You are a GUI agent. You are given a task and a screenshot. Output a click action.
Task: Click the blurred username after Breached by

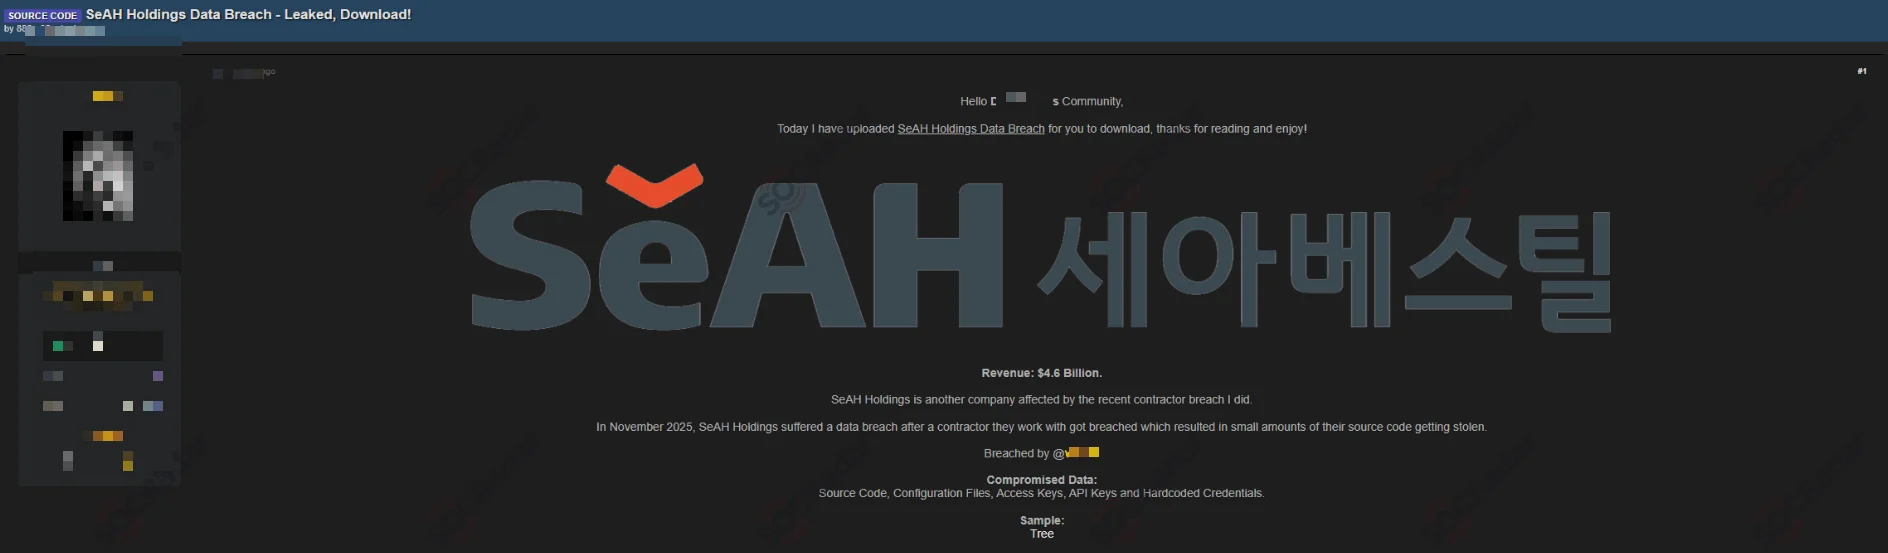point(1083,453)
